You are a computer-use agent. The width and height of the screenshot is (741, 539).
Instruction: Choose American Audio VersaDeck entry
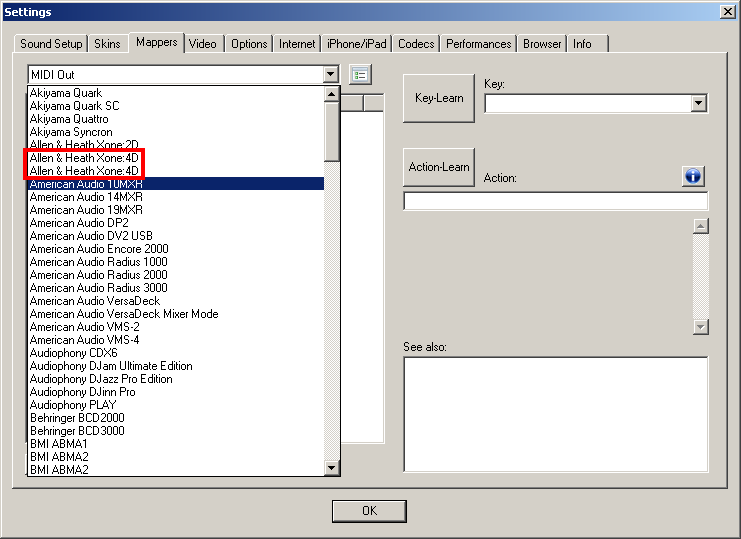[176, 301]
